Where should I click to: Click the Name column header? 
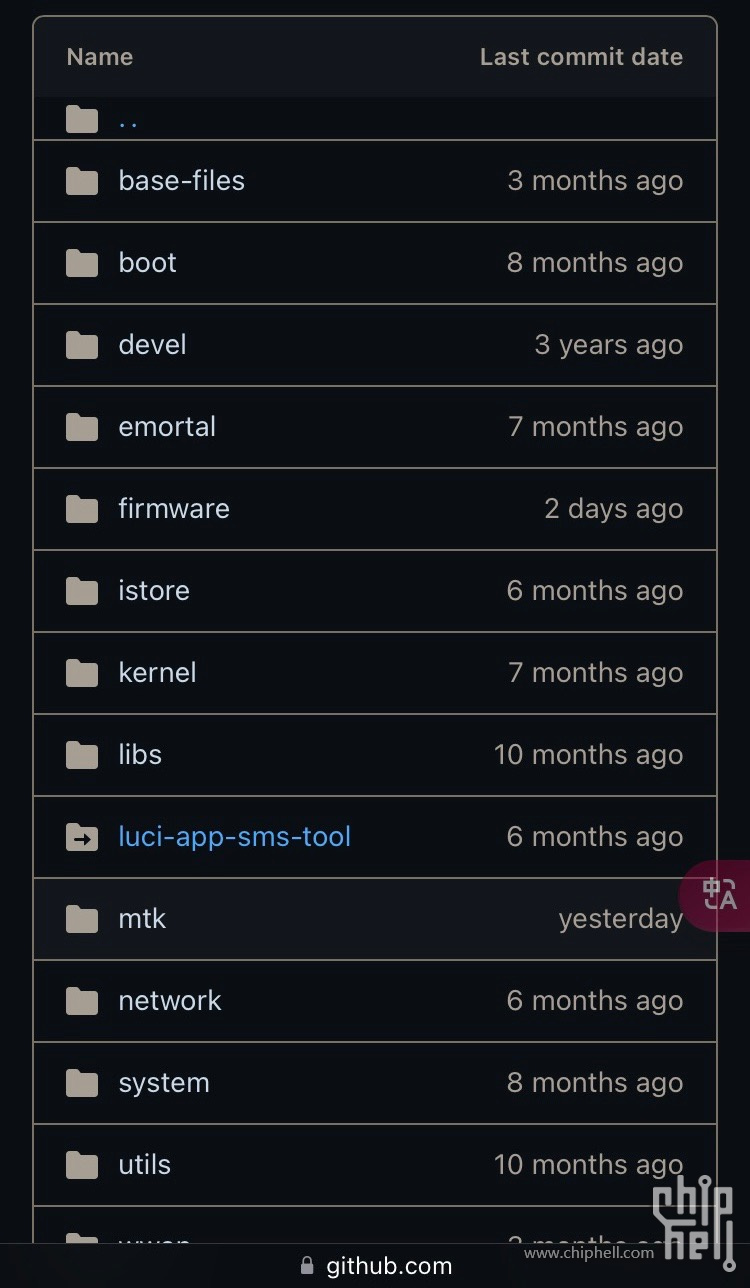pos(100,57)
